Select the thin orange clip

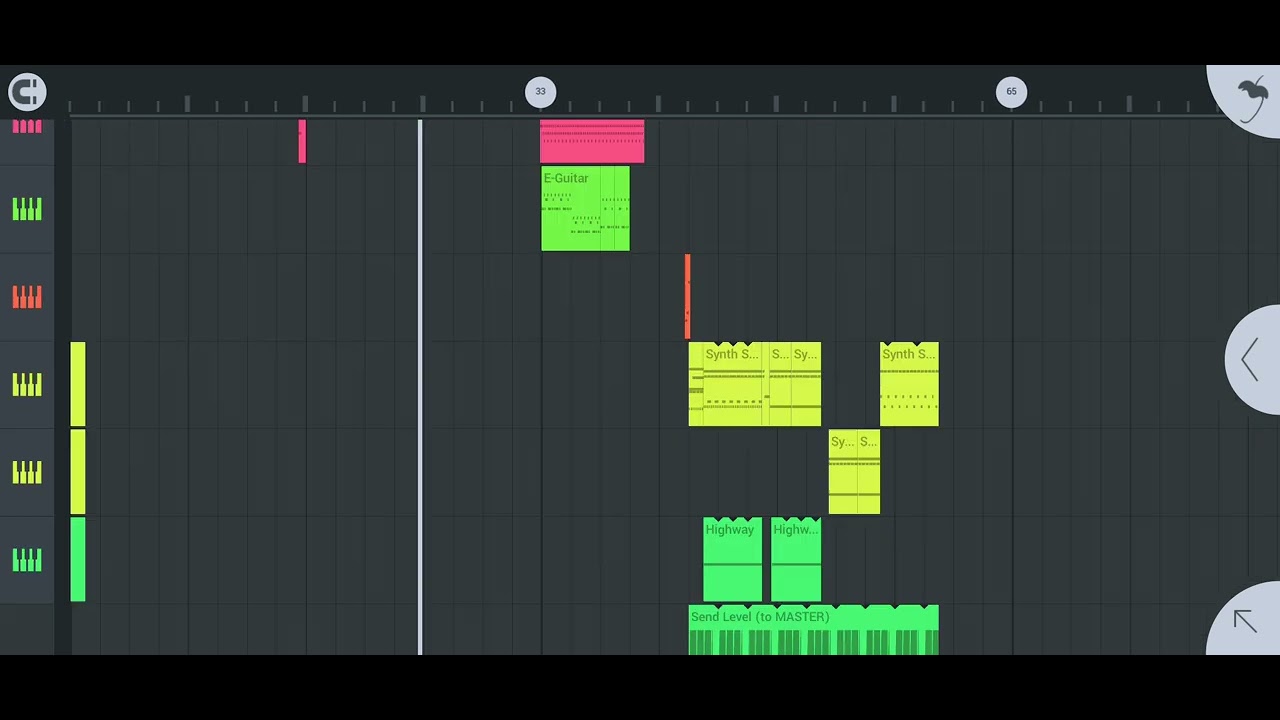(687, 297)
